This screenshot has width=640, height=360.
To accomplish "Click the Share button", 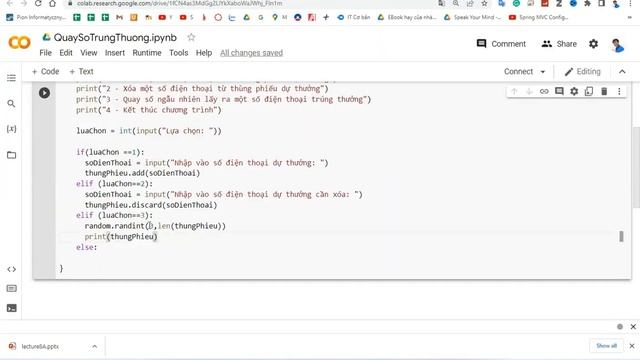I will tap(559, 44).
